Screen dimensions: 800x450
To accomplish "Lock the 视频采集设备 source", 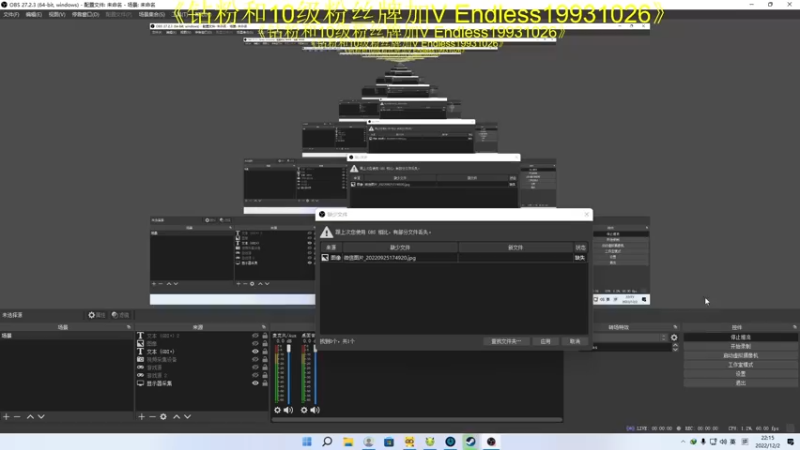I will tap(265, 360).
